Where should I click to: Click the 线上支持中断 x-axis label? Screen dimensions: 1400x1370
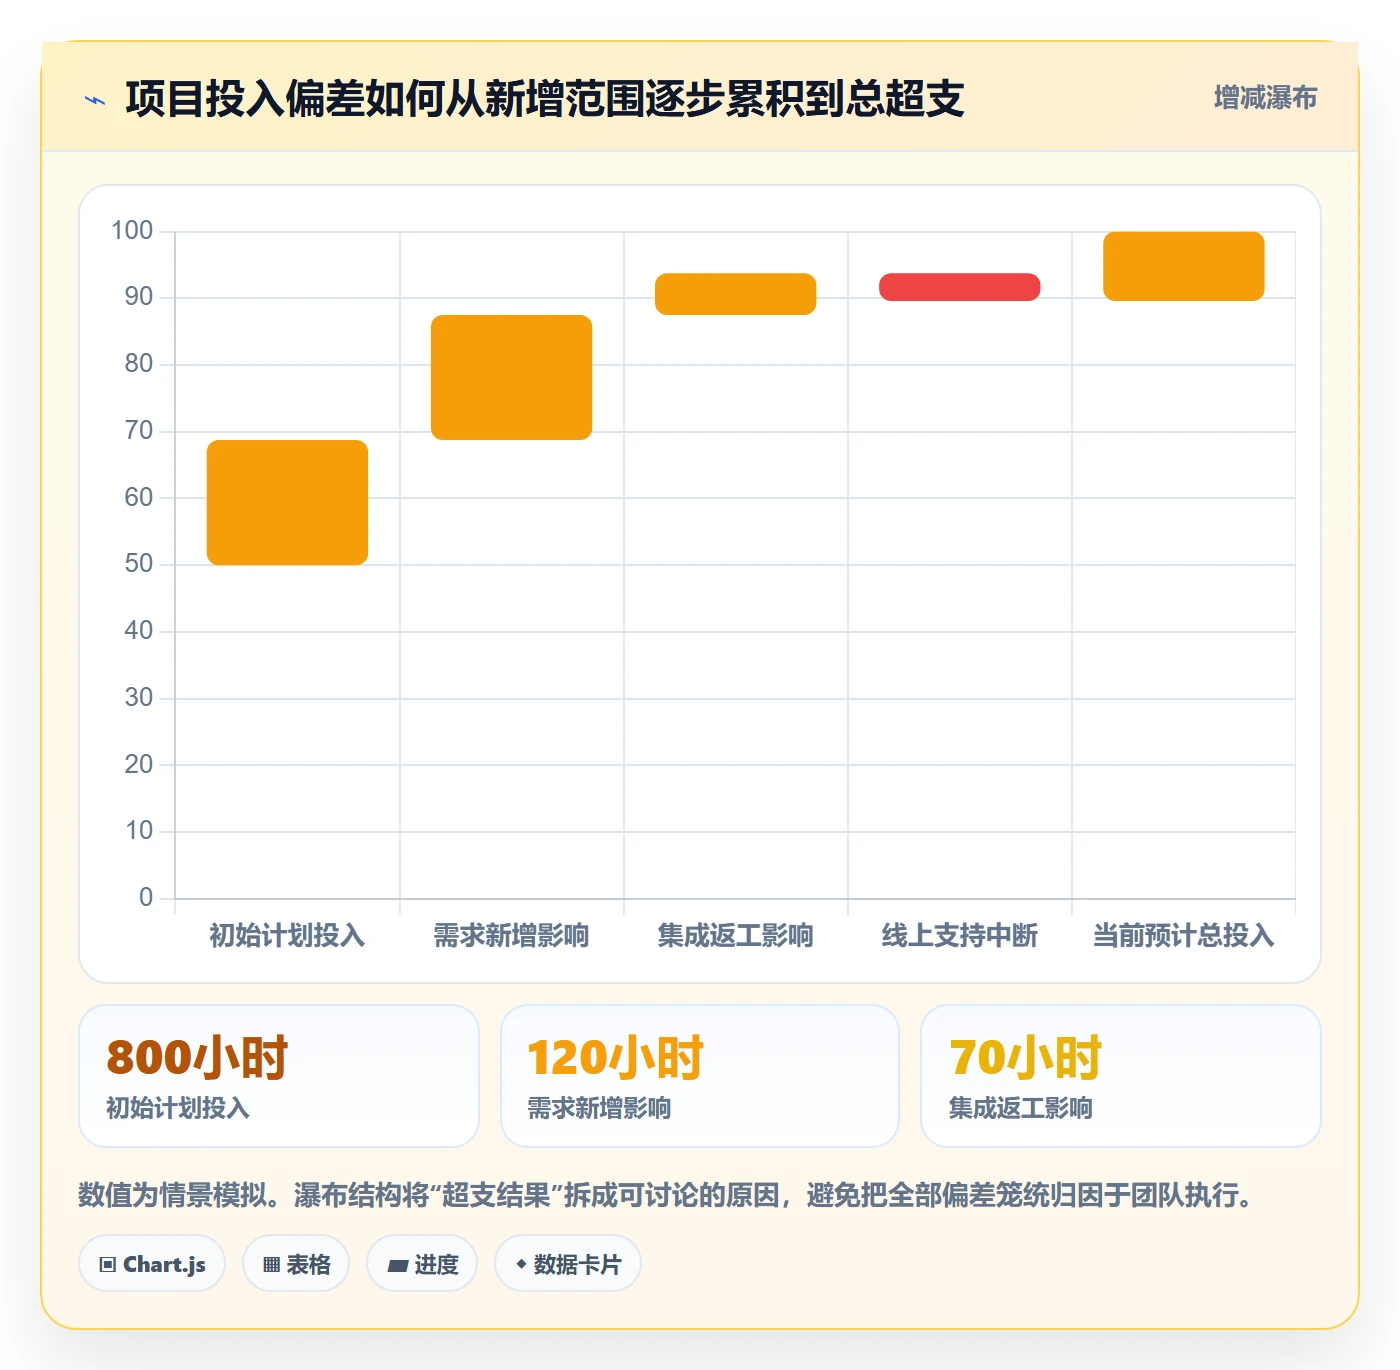click(x=959, y=936)
